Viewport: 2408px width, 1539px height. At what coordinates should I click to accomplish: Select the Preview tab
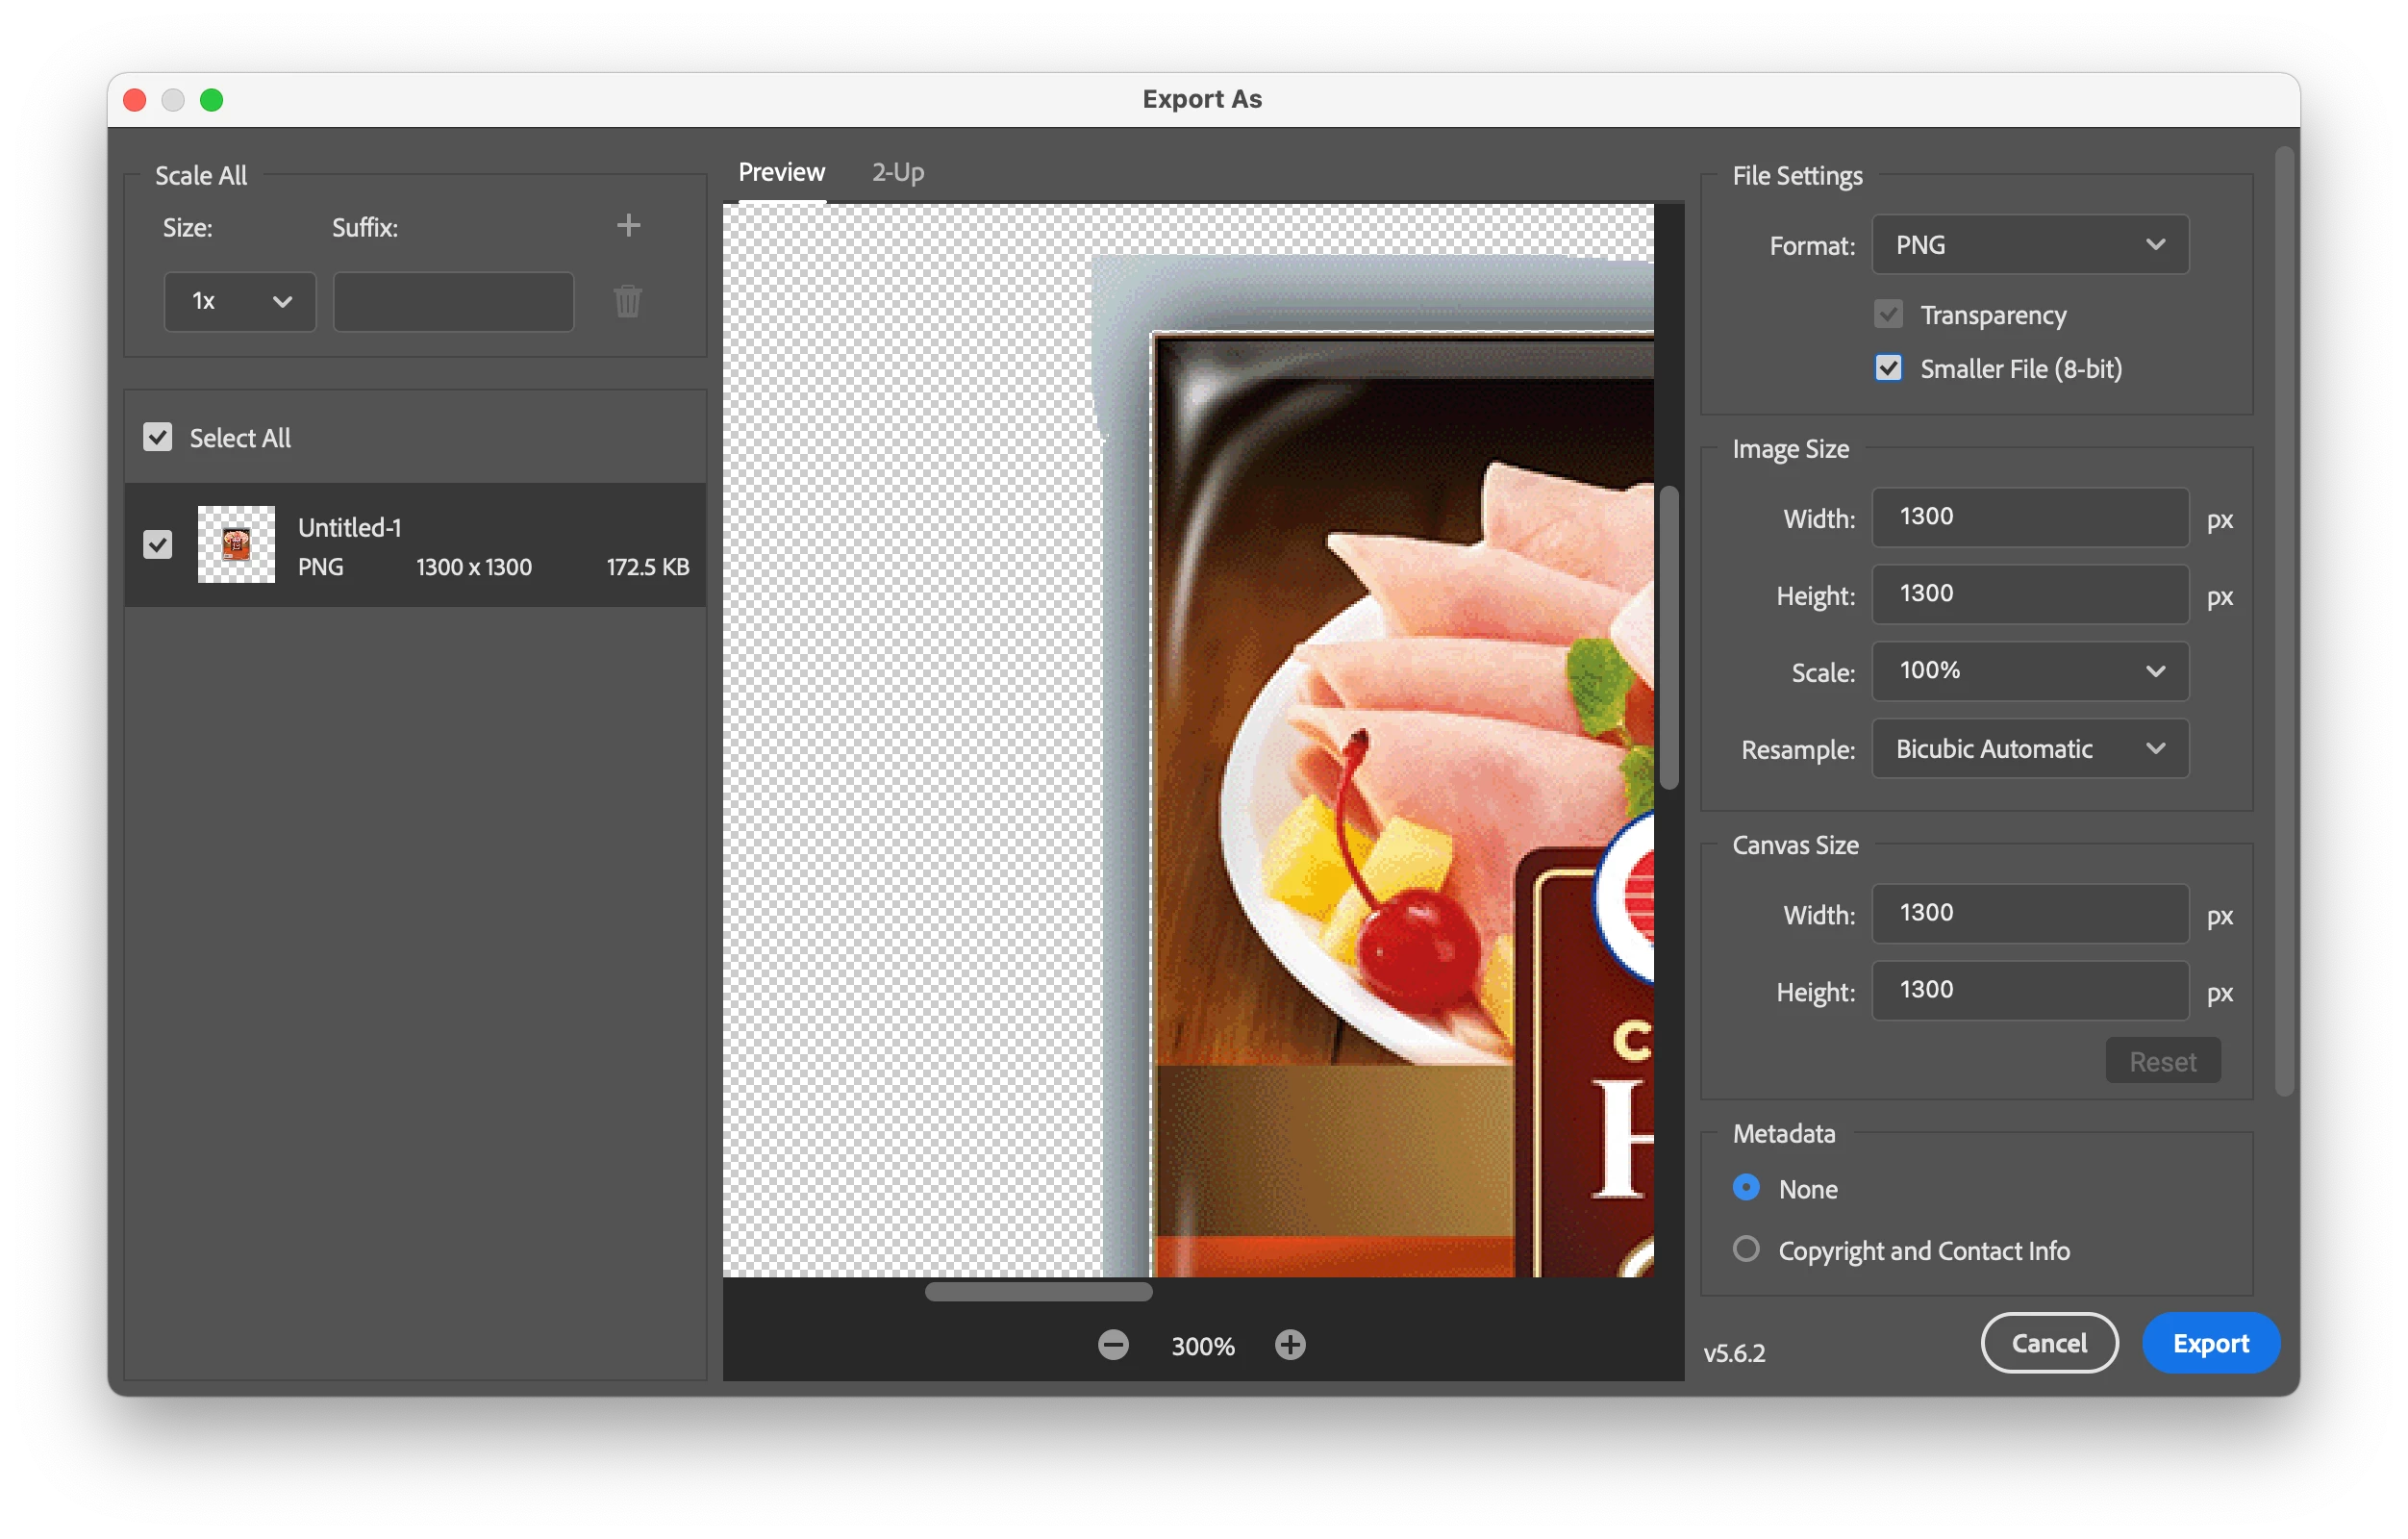coord(781,172)
